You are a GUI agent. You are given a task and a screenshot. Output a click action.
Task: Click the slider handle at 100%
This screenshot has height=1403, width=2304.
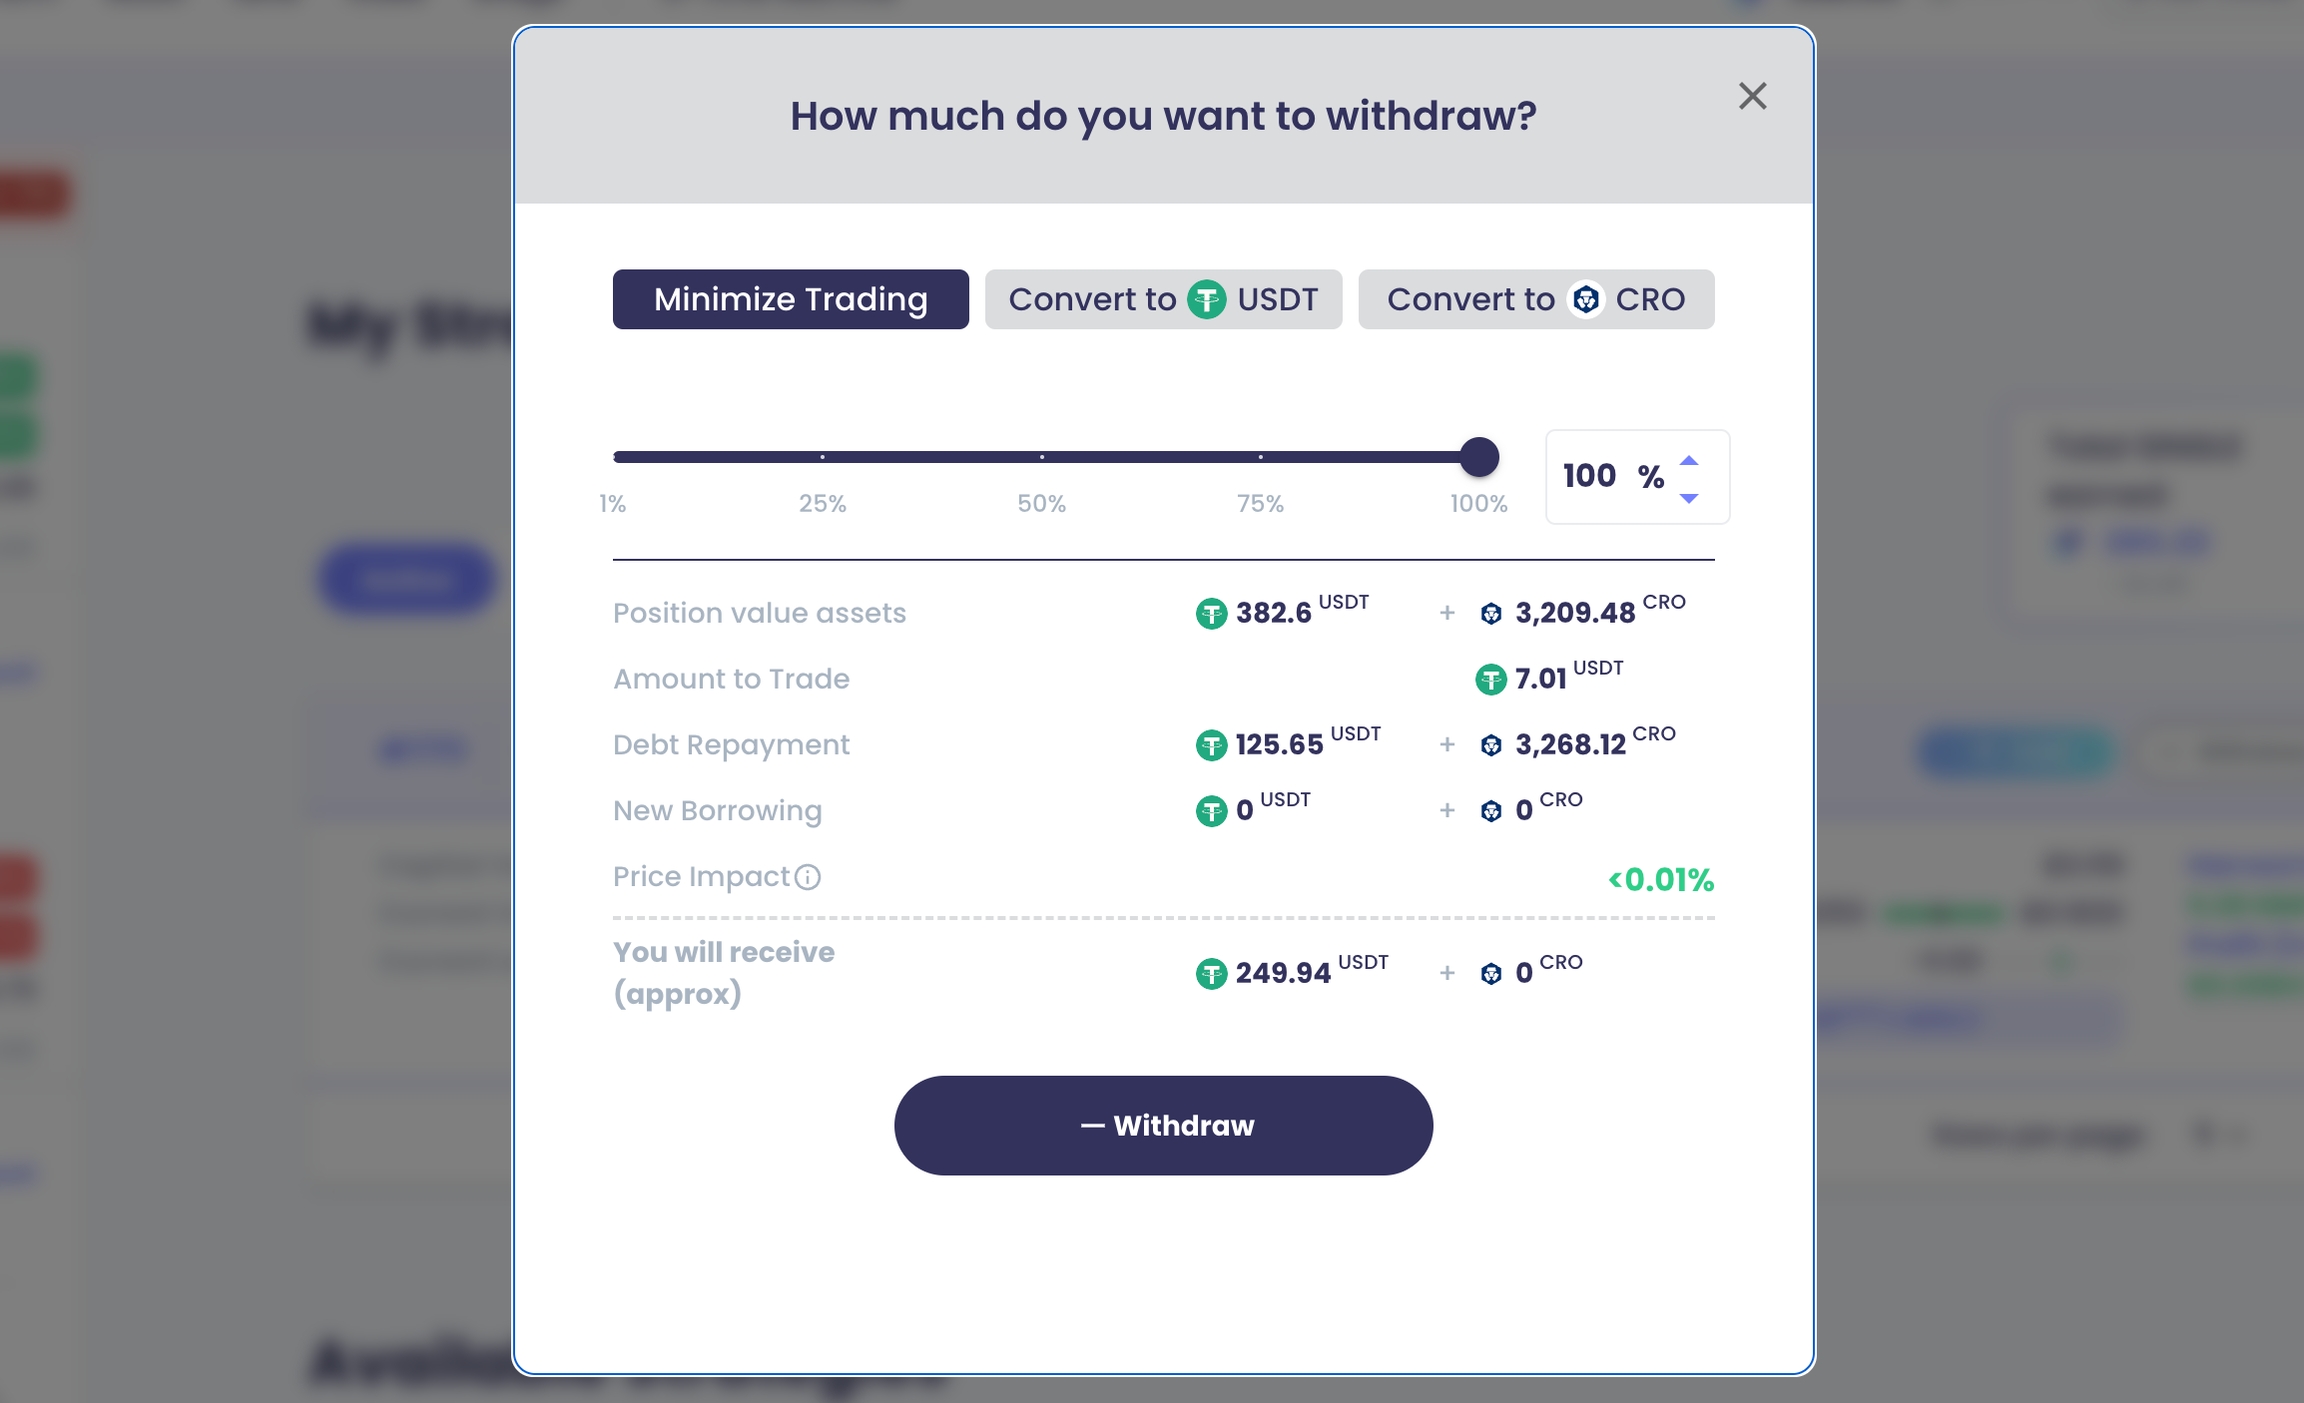click(x=1479, y=457)
